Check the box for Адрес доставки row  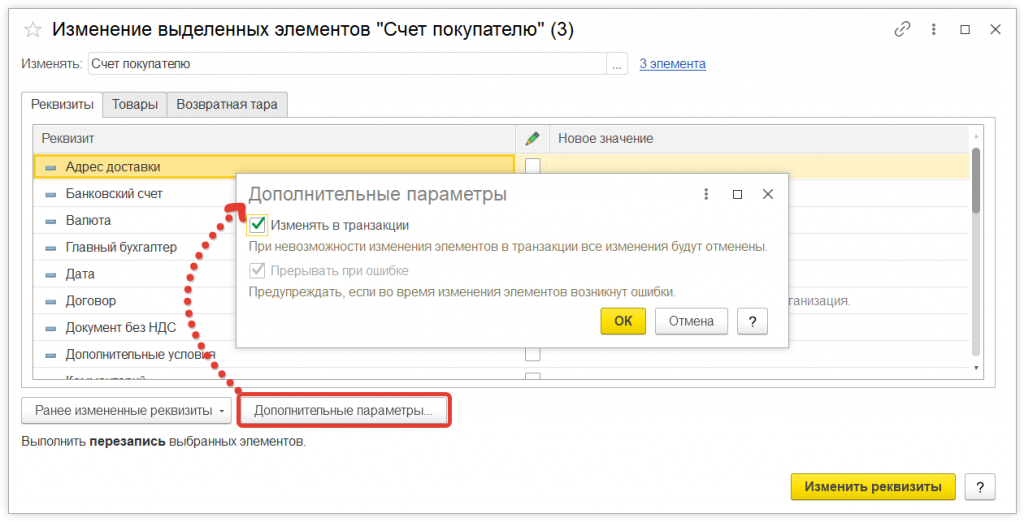pos(532,166)
